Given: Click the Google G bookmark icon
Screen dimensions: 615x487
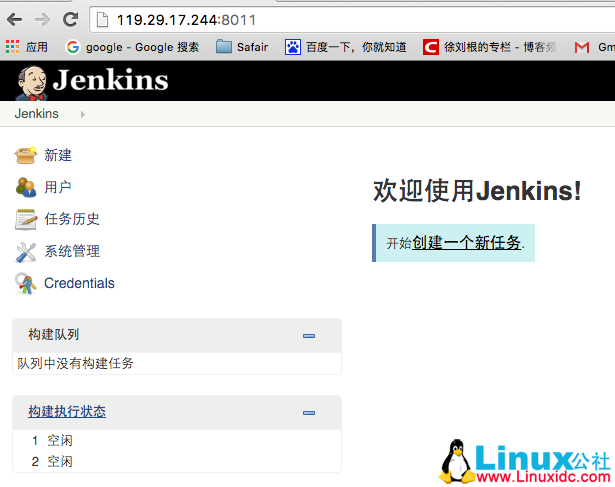Looking at the screenshot, I should (73, 47).
